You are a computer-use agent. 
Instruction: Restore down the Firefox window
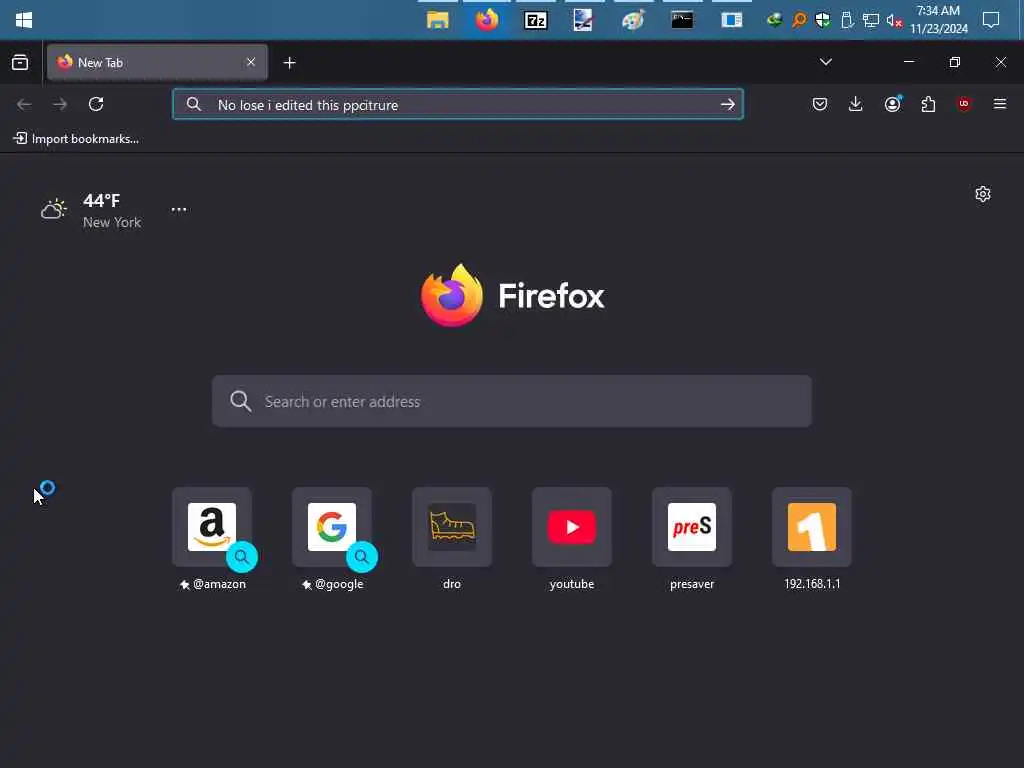tap(955, 62)
